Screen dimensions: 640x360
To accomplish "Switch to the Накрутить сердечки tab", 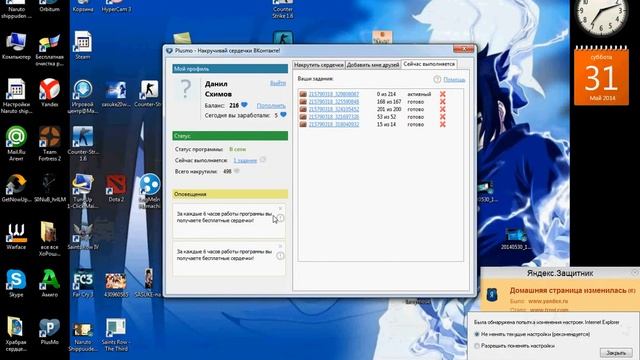I will 319,65.
